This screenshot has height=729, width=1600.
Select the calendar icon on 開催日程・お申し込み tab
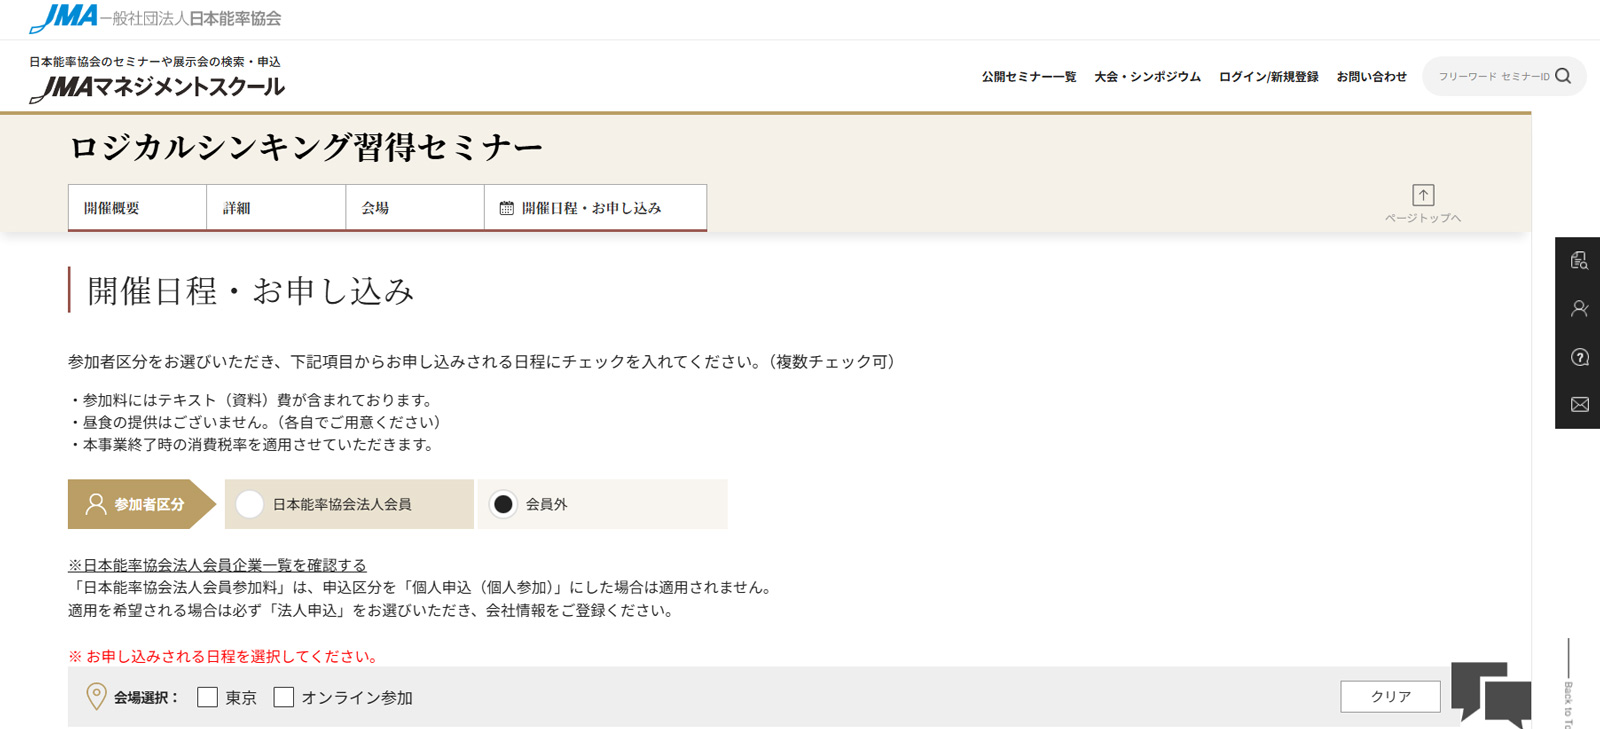pyautogui.click(x=506, y=207)
